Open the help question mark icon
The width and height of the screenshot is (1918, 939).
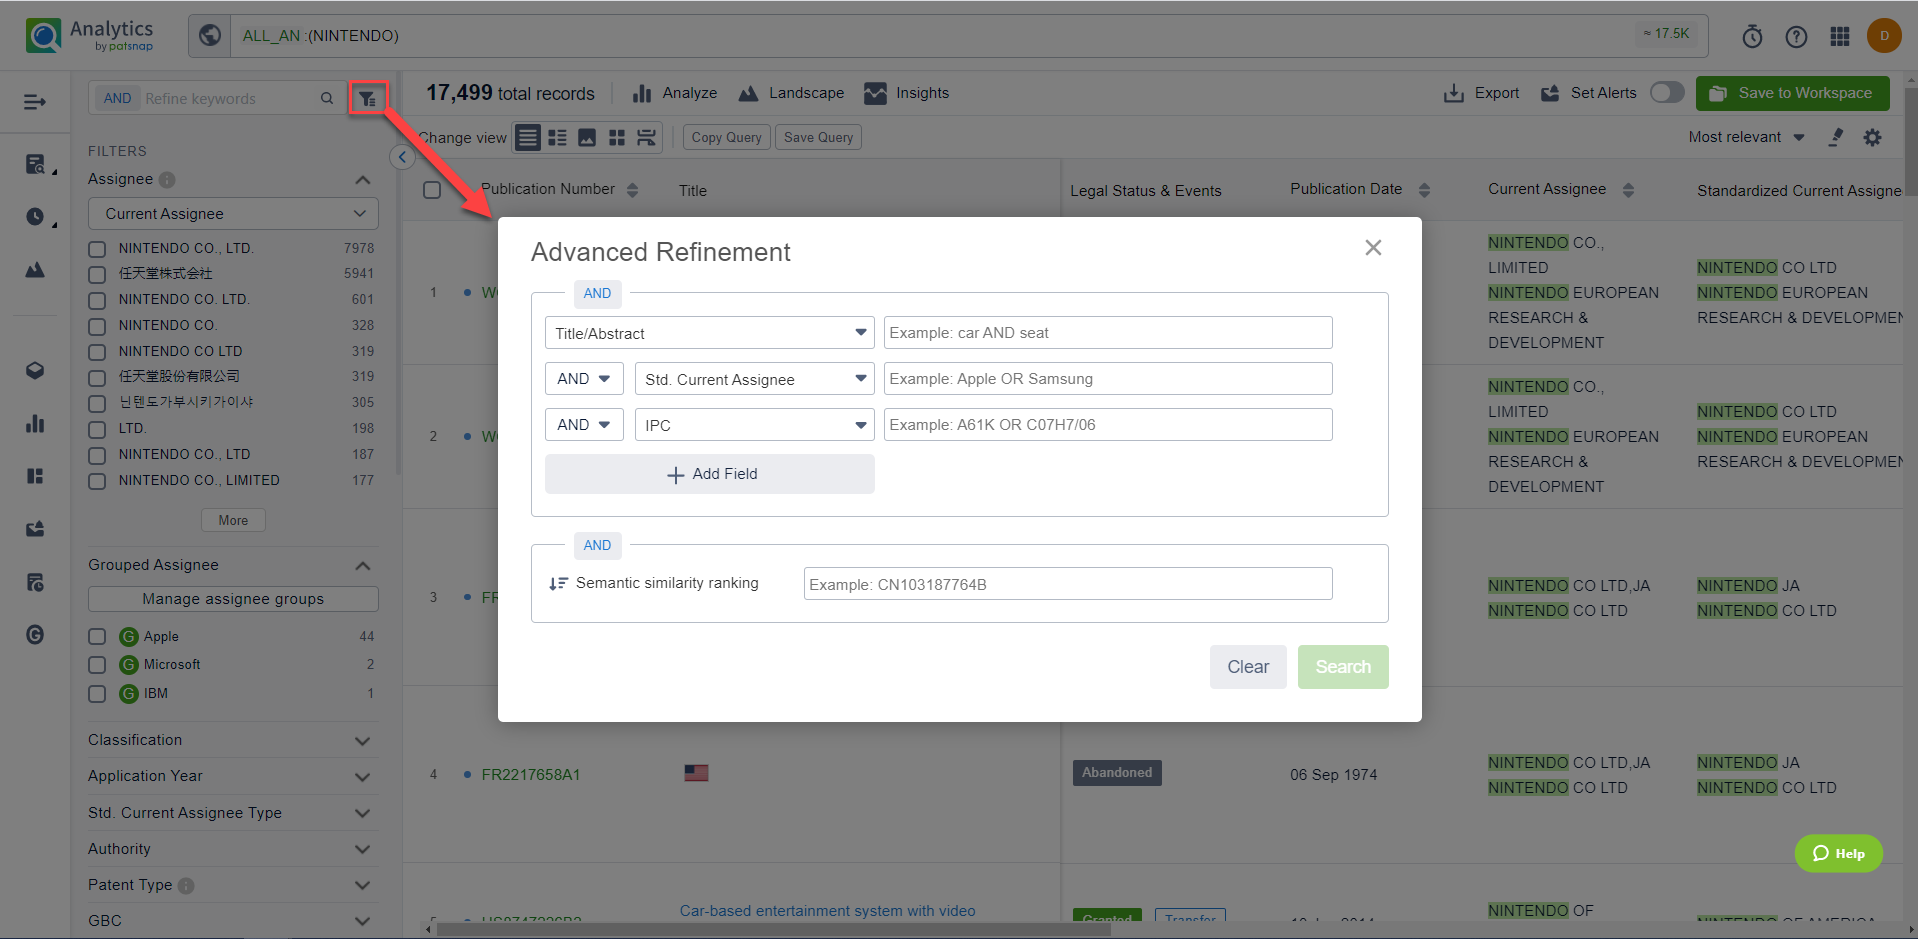pyautogui.click(x=1796, y=37)
